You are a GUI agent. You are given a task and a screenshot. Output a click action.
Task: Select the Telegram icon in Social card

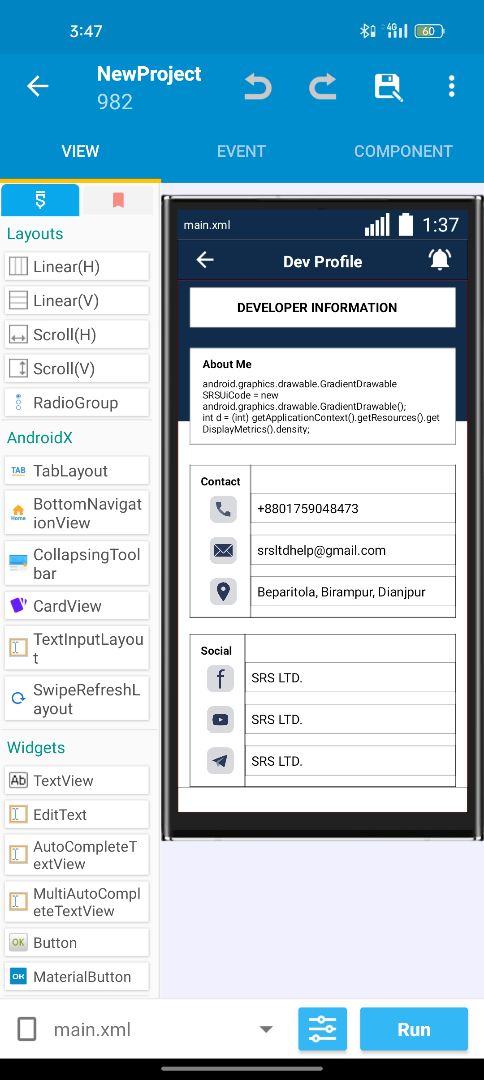coord(220,761)
